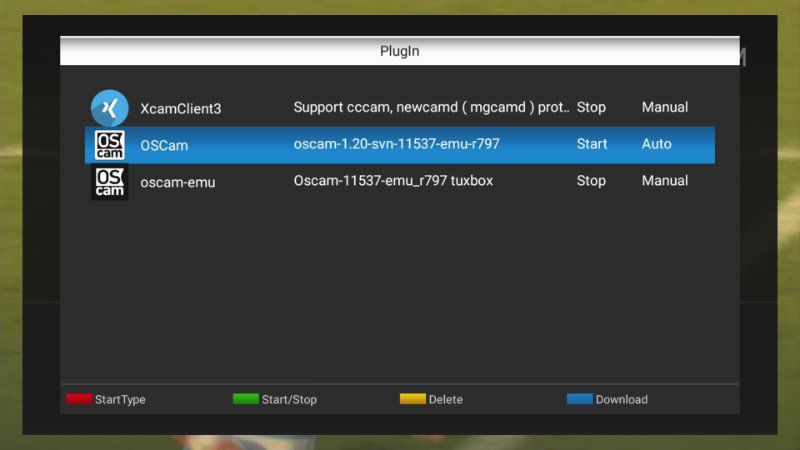Select the oscam-emu list entry name
The image size is (800, 450).
pyautogui.click(x=177, y=182)
